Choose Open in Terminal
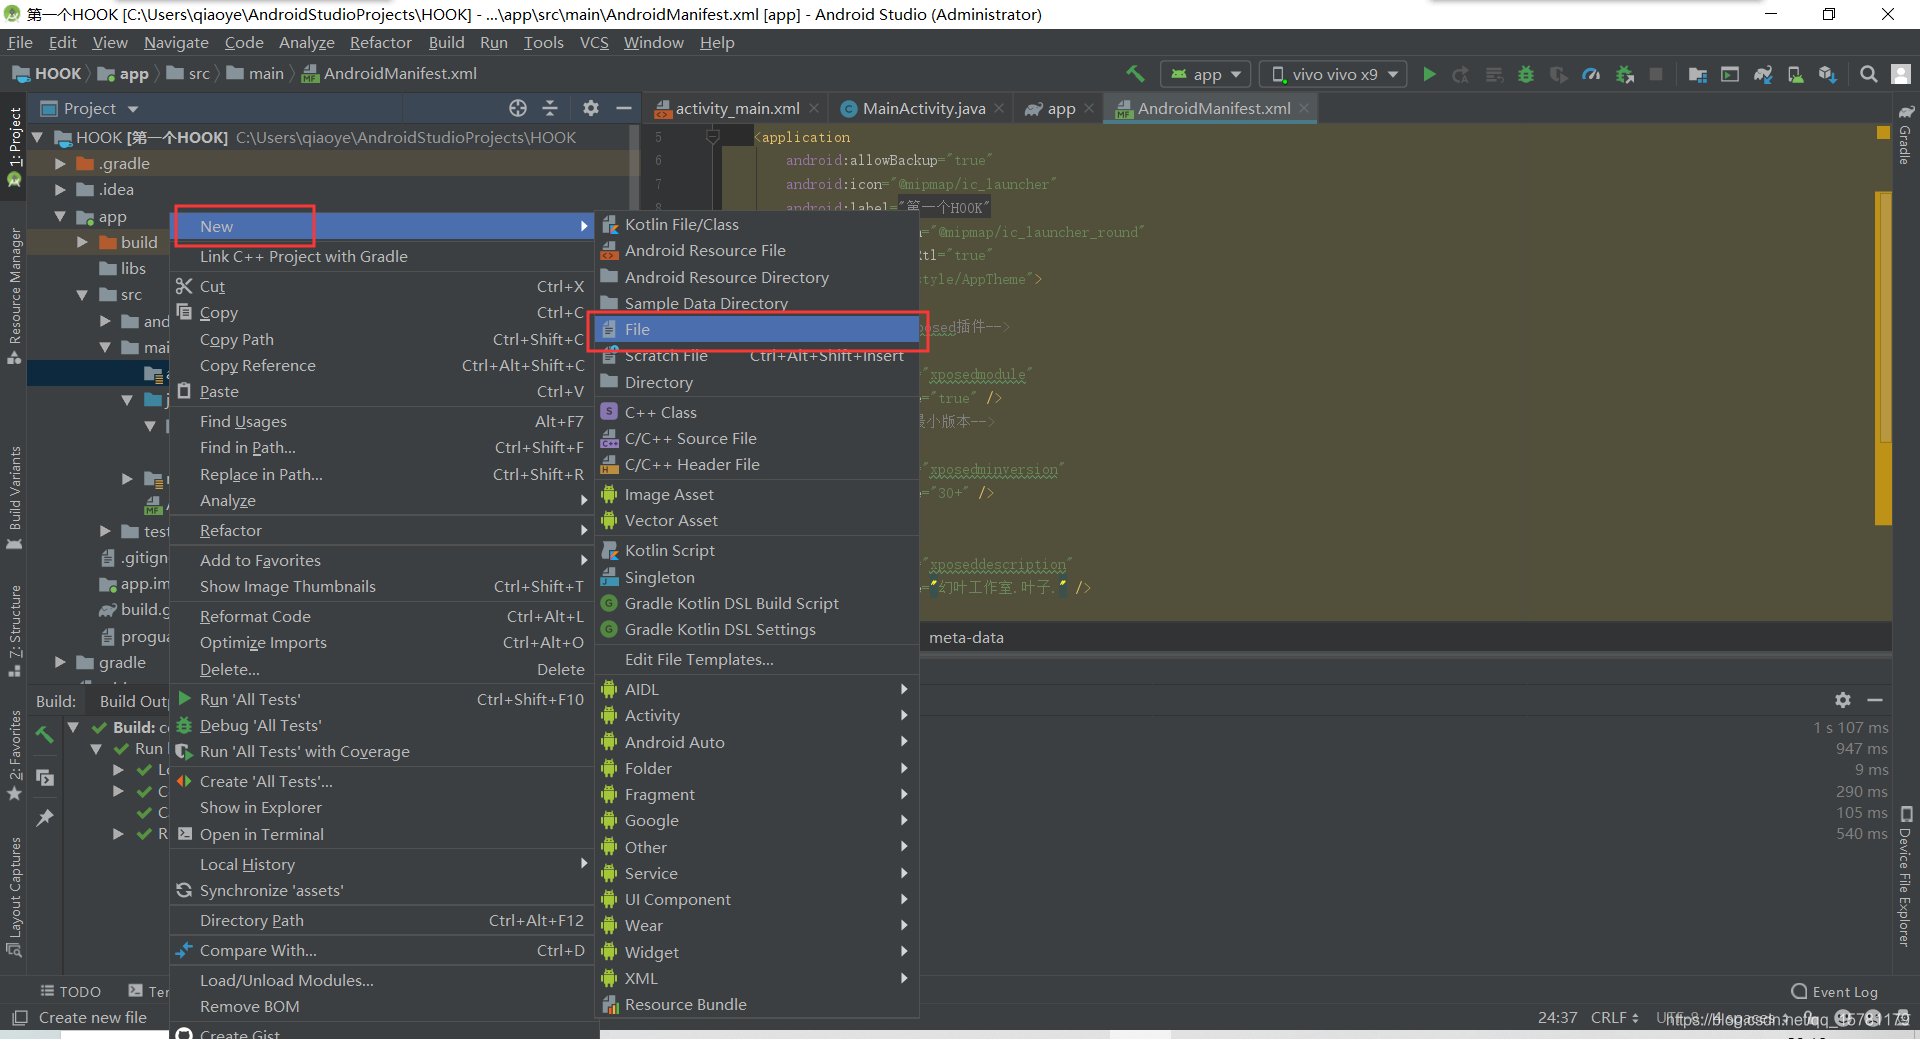This screenshot has height=1039, width=1920. (x=383, y=834)
